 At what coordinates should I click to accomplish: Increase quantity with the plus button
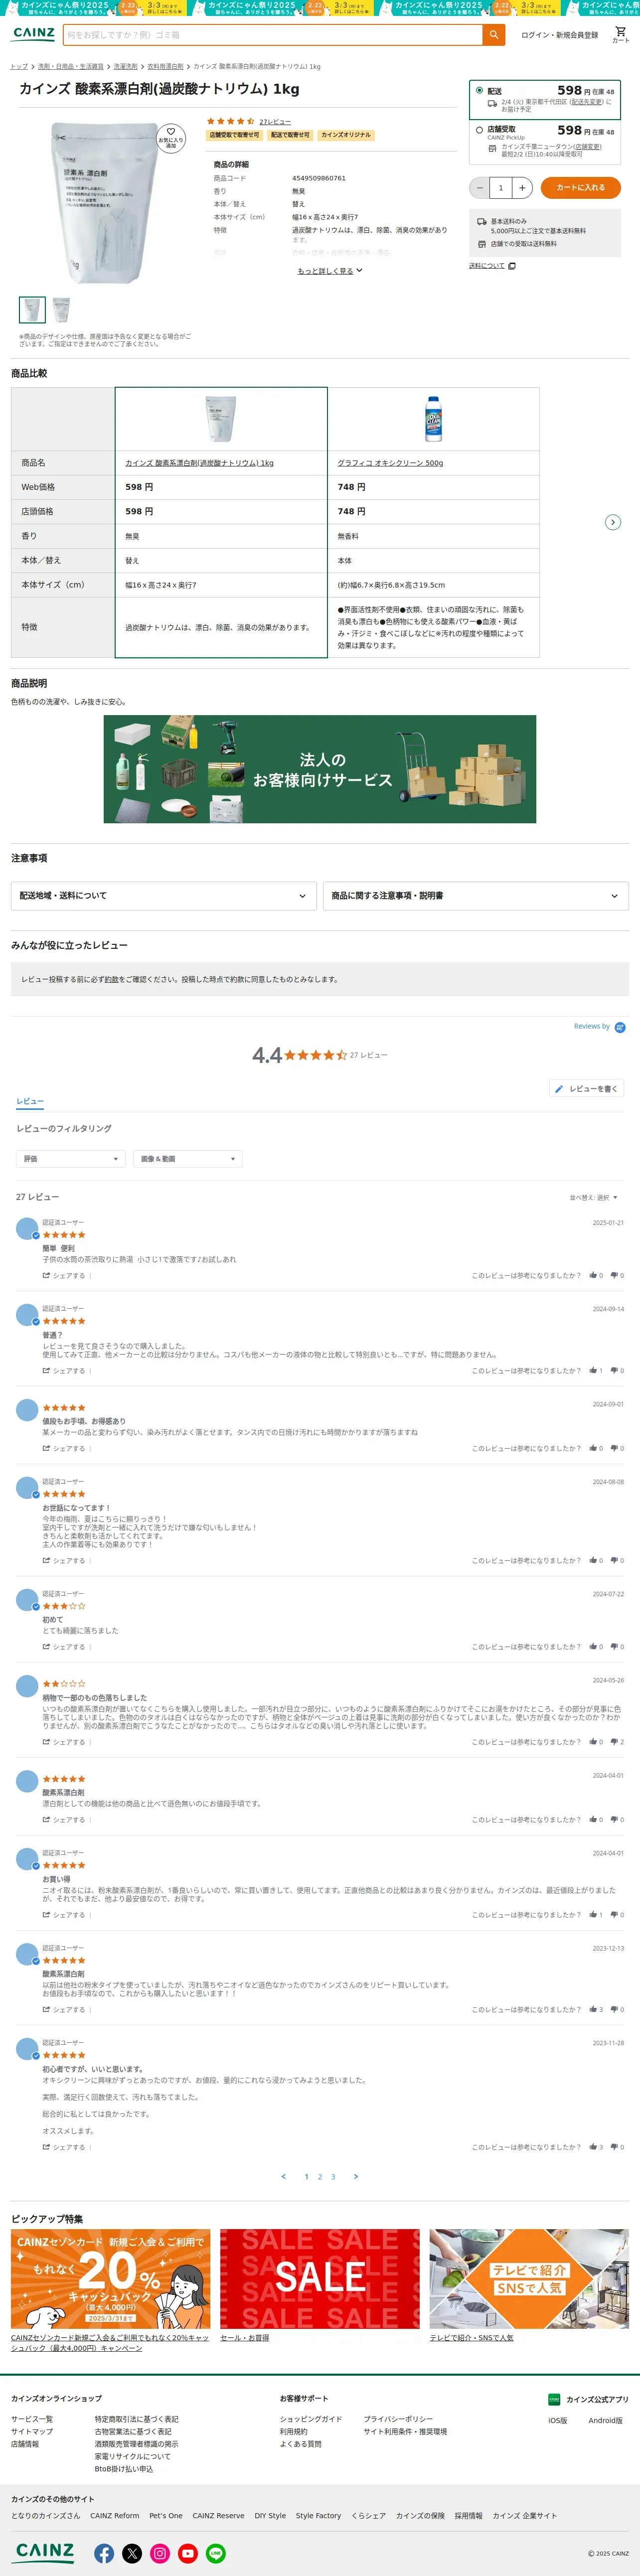point(522,187)
